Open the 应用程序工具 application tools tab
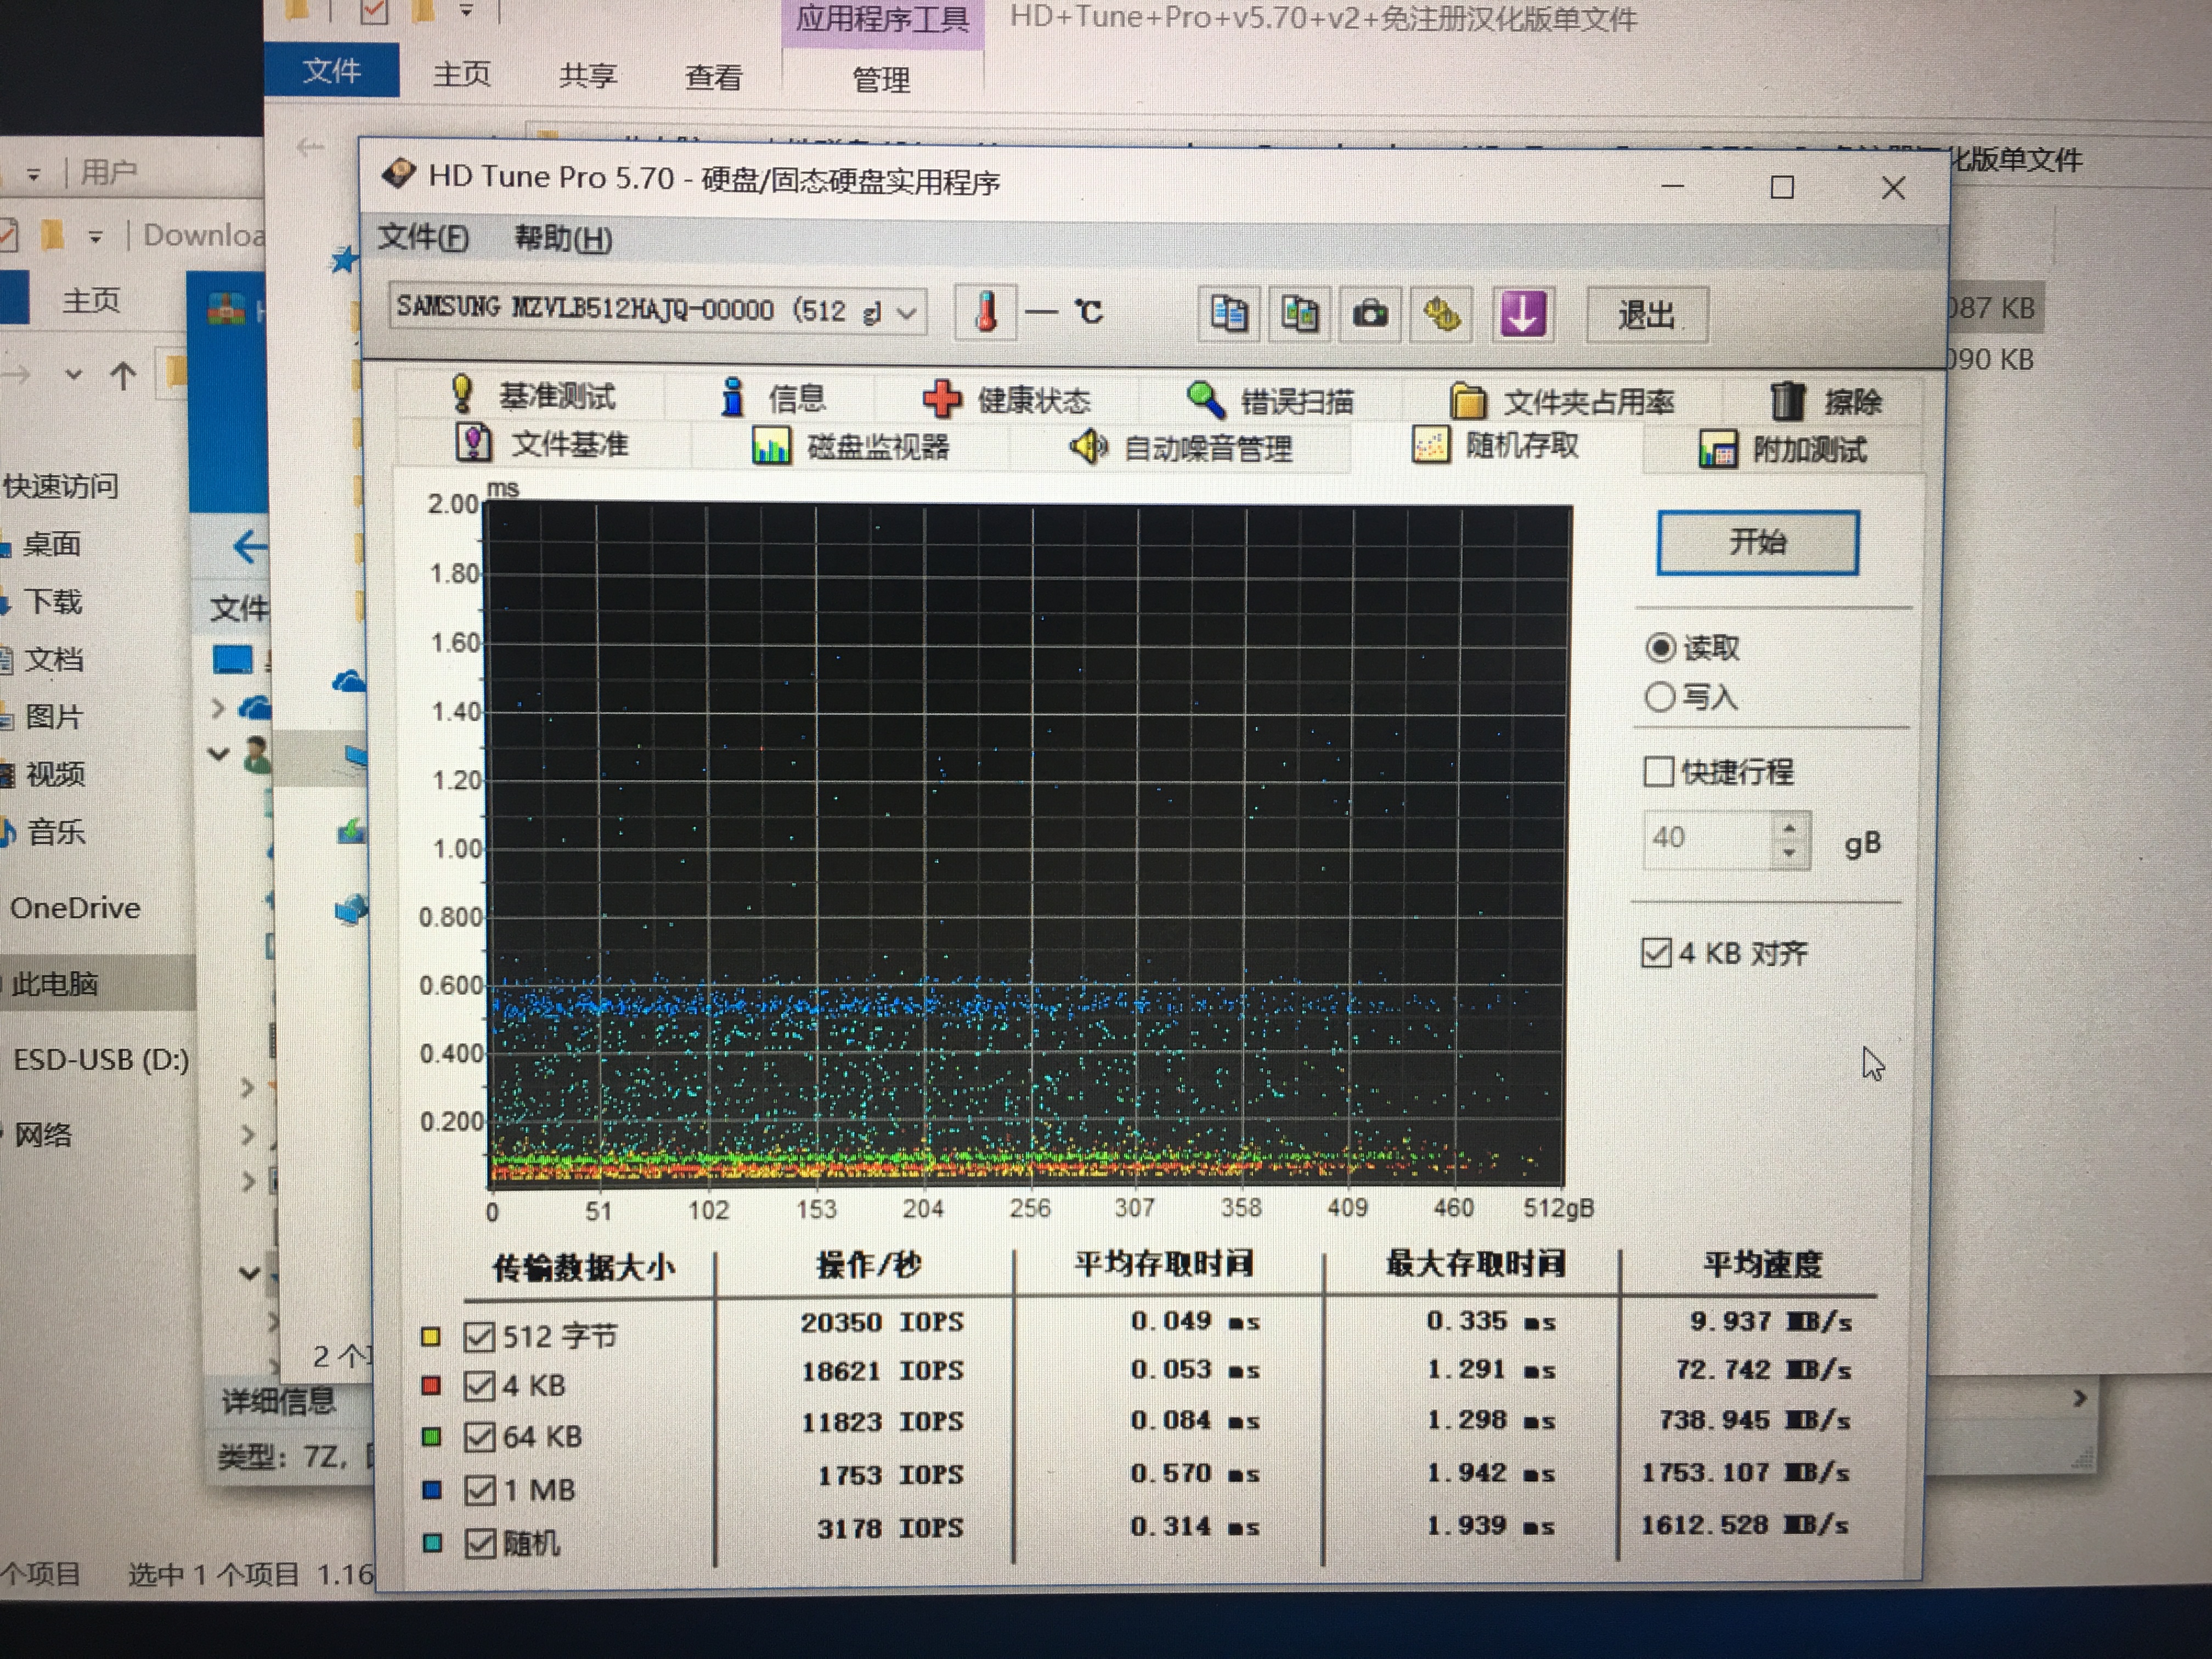The image size is (2212, 1659). (882, 19)
